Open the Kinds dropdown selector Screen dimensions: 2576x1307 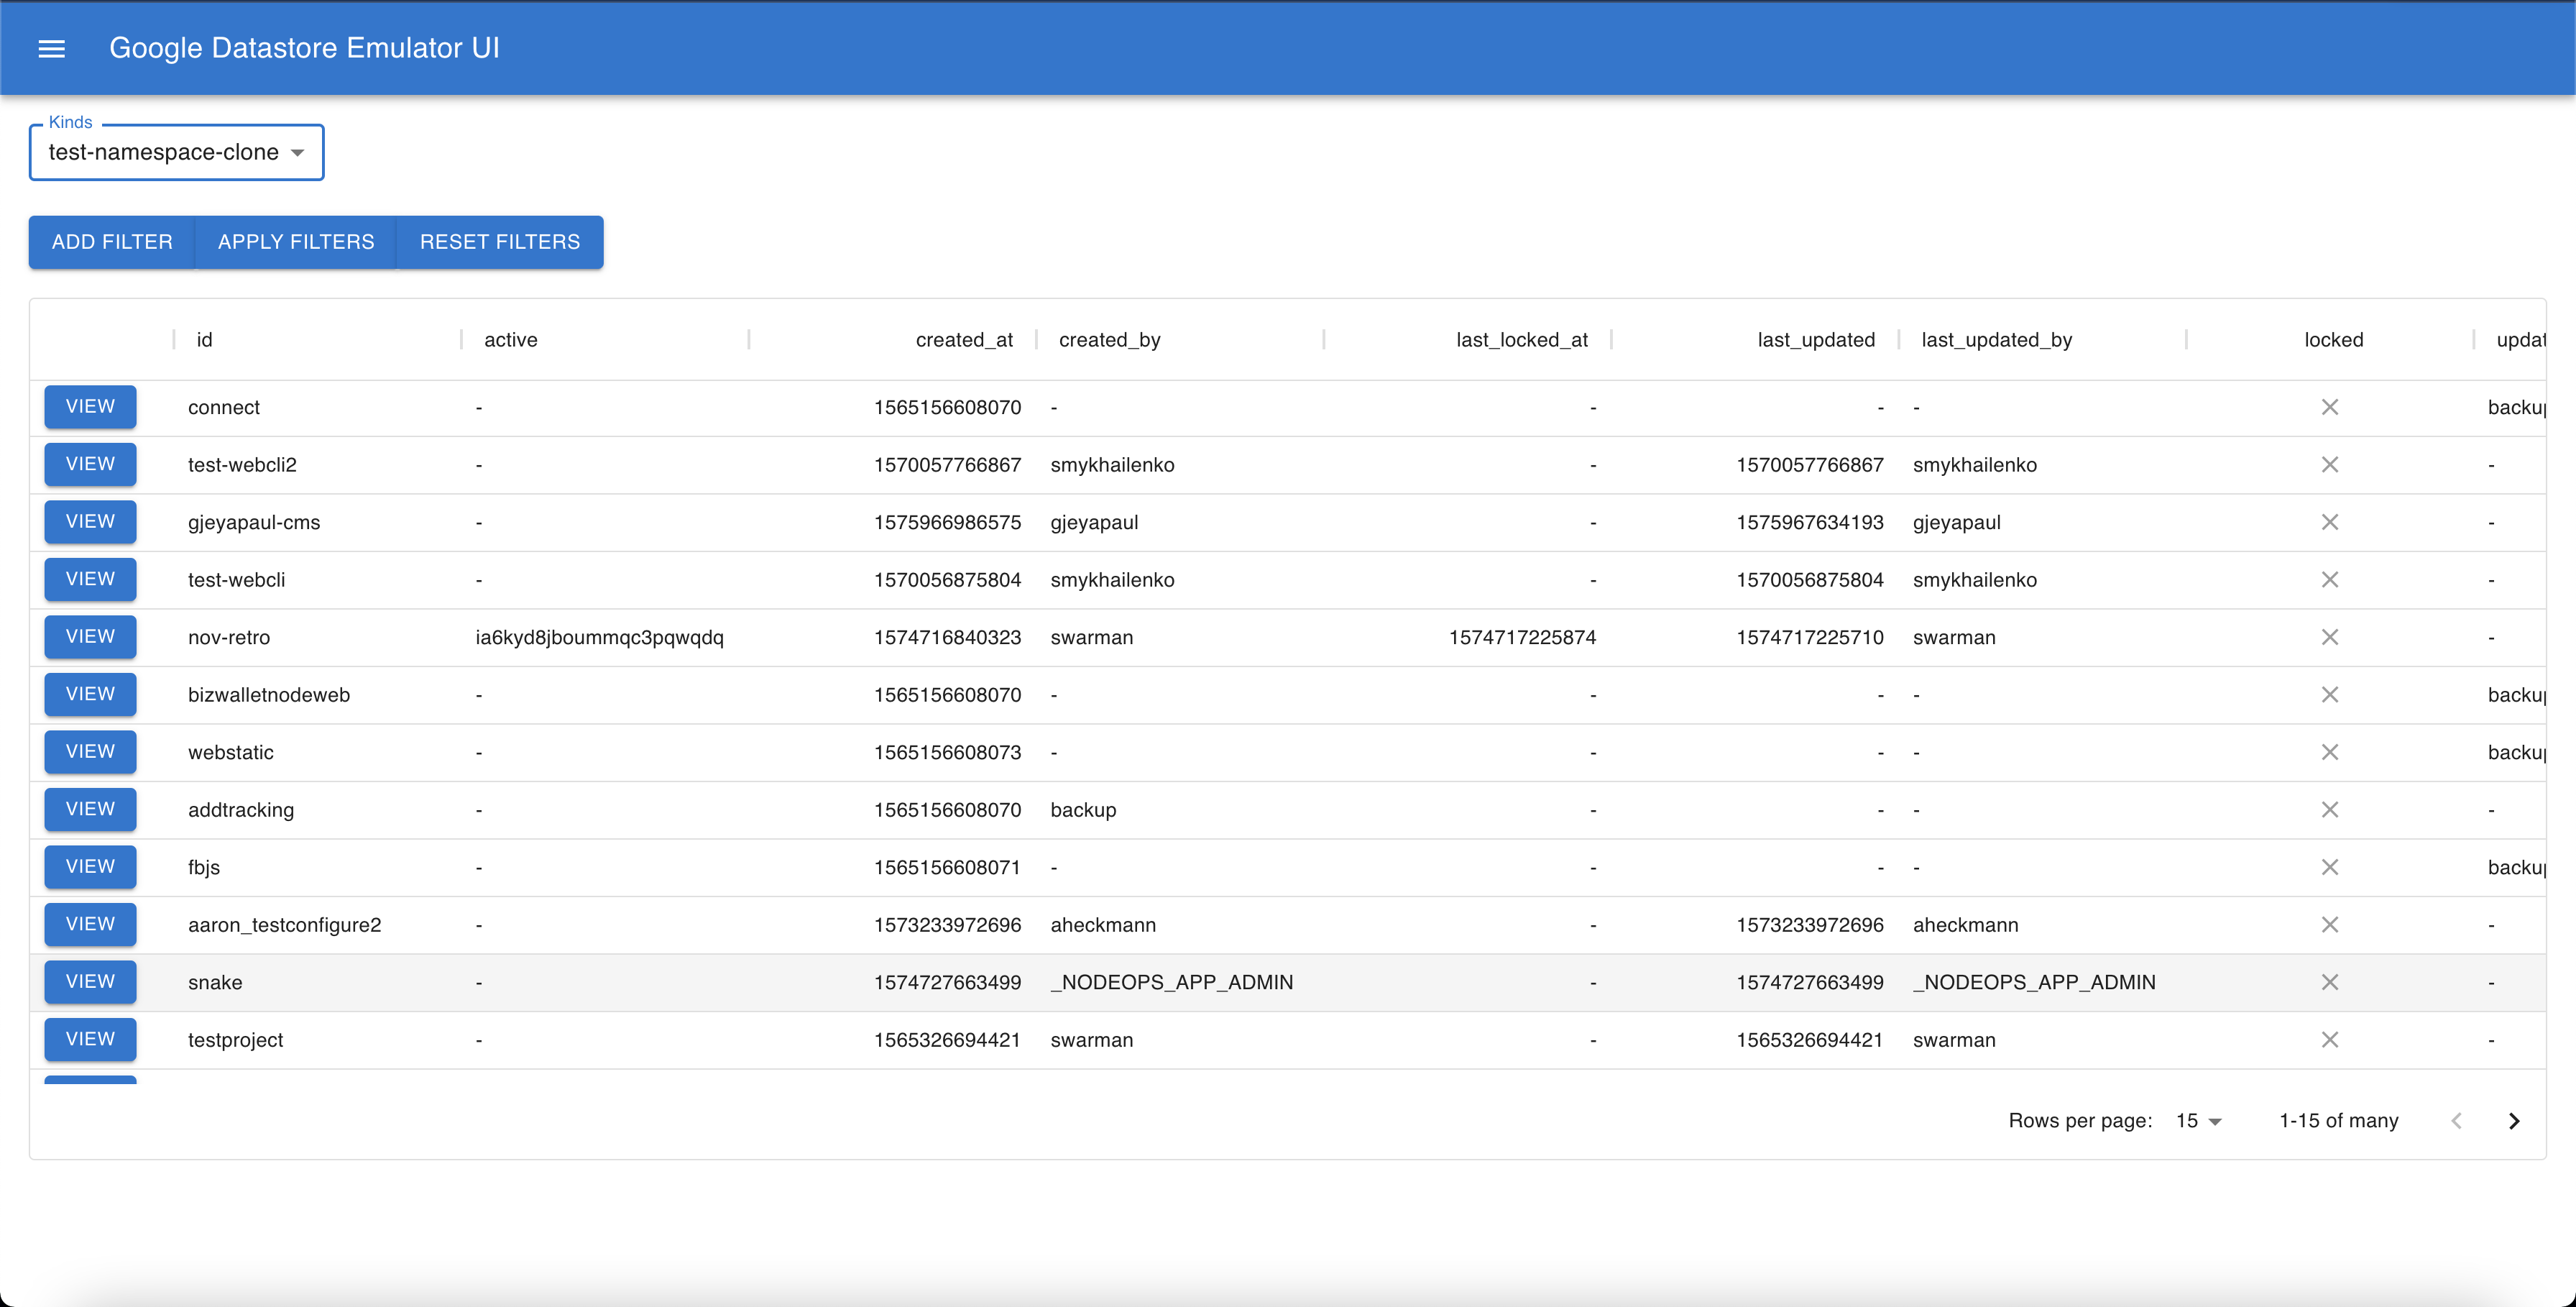(x=176, y=152)
